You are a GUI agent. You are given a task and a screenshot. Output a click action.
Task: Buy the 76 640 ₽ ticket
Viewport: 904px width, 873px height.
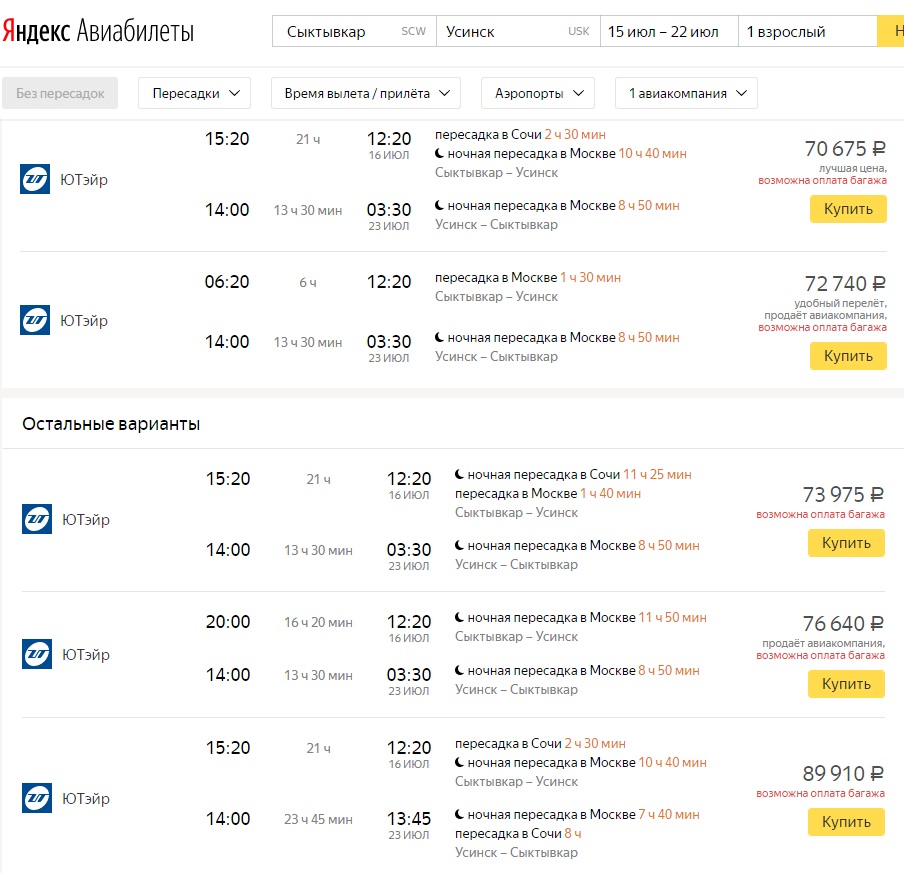click(846, 684)
